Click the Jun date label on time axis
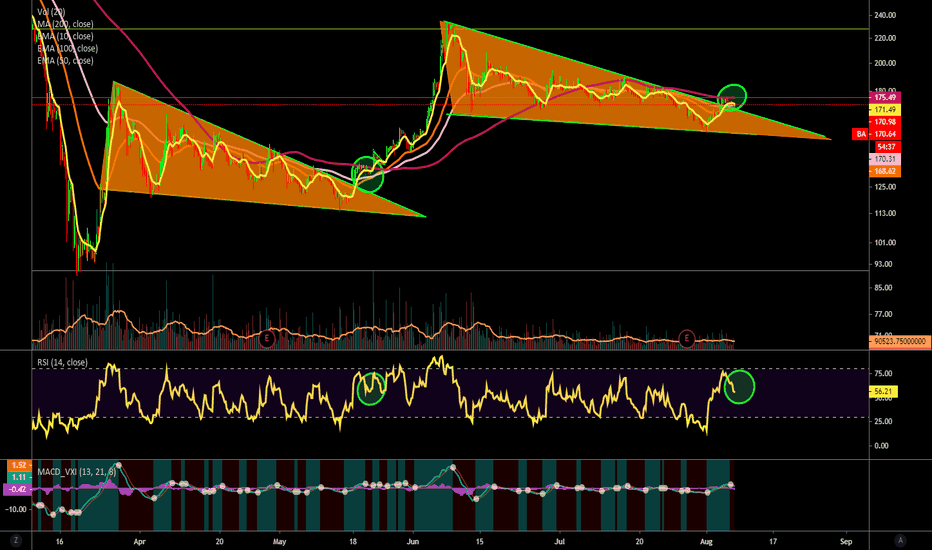Image resolution: width=932 pixels, height=550 pixels. tap(413, 542)
